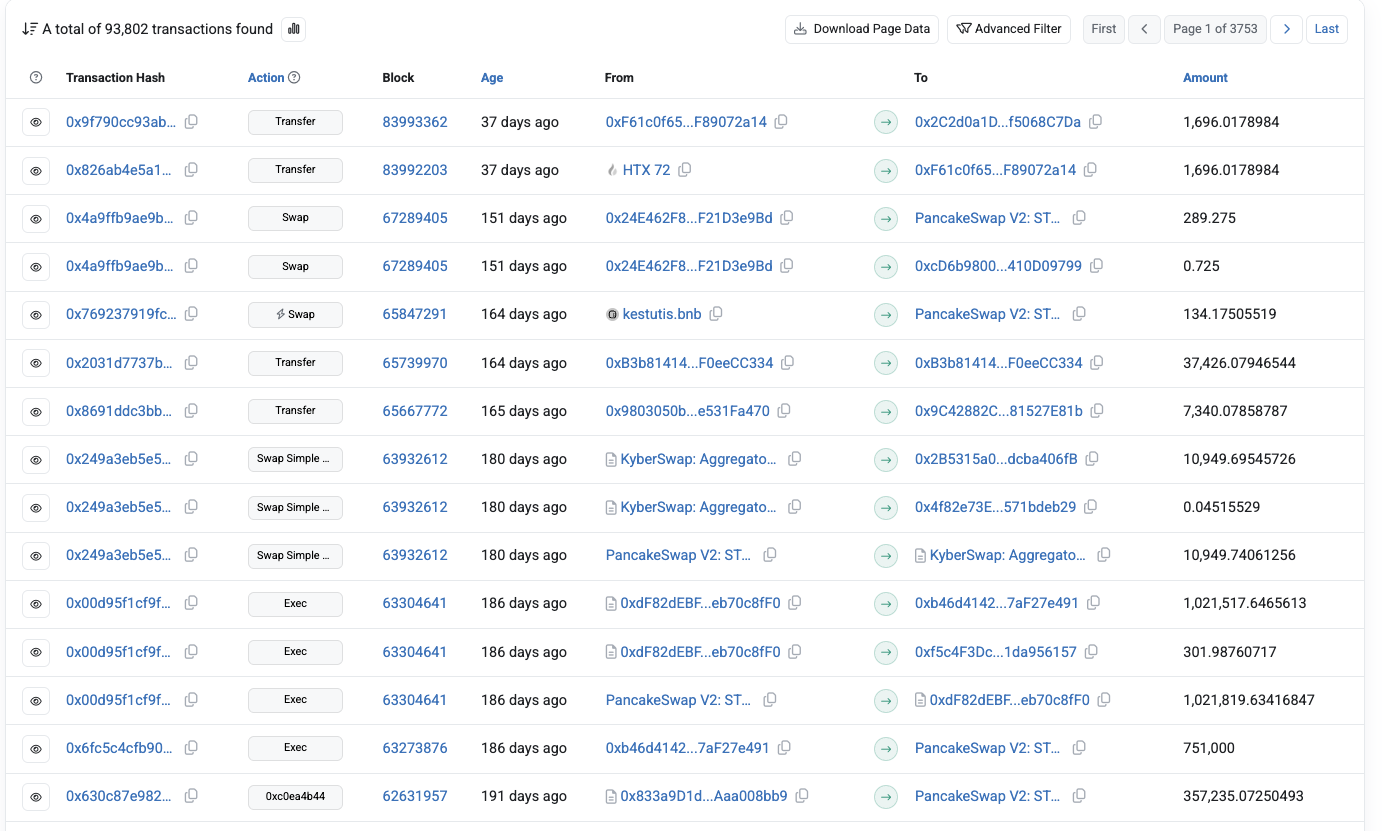The image size is (1382, 831).
Task: Click Download Page Data
Action: click(x=861, y=29)
